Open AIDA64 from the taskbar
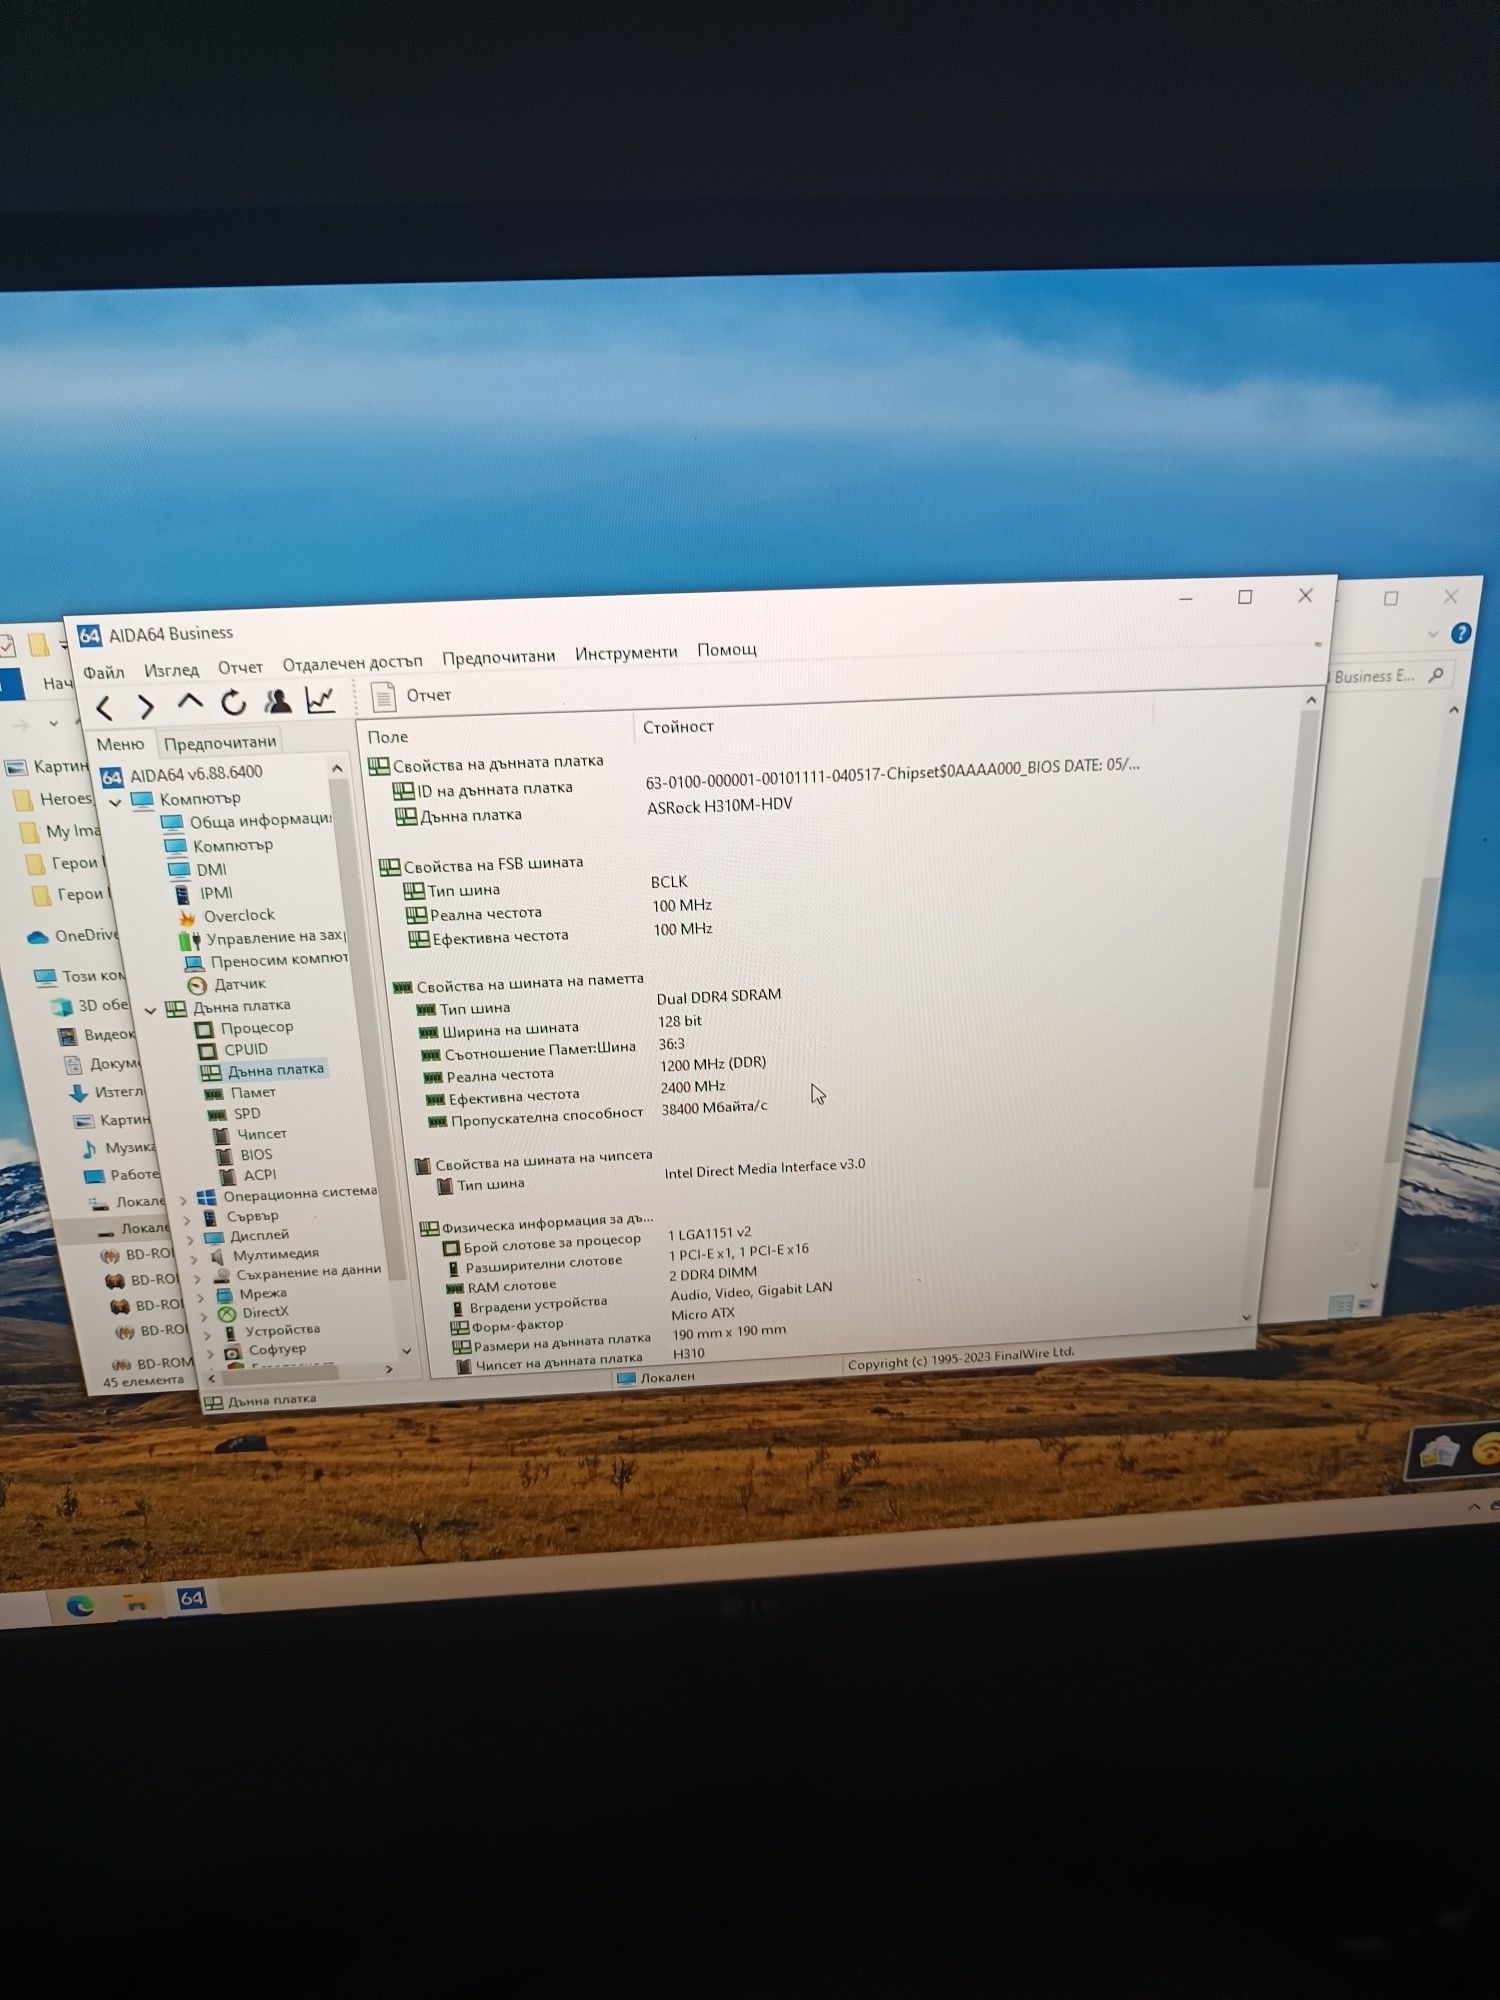Image resolution: width=1500 pixels, height=2000 pixels. point(191,1598)
